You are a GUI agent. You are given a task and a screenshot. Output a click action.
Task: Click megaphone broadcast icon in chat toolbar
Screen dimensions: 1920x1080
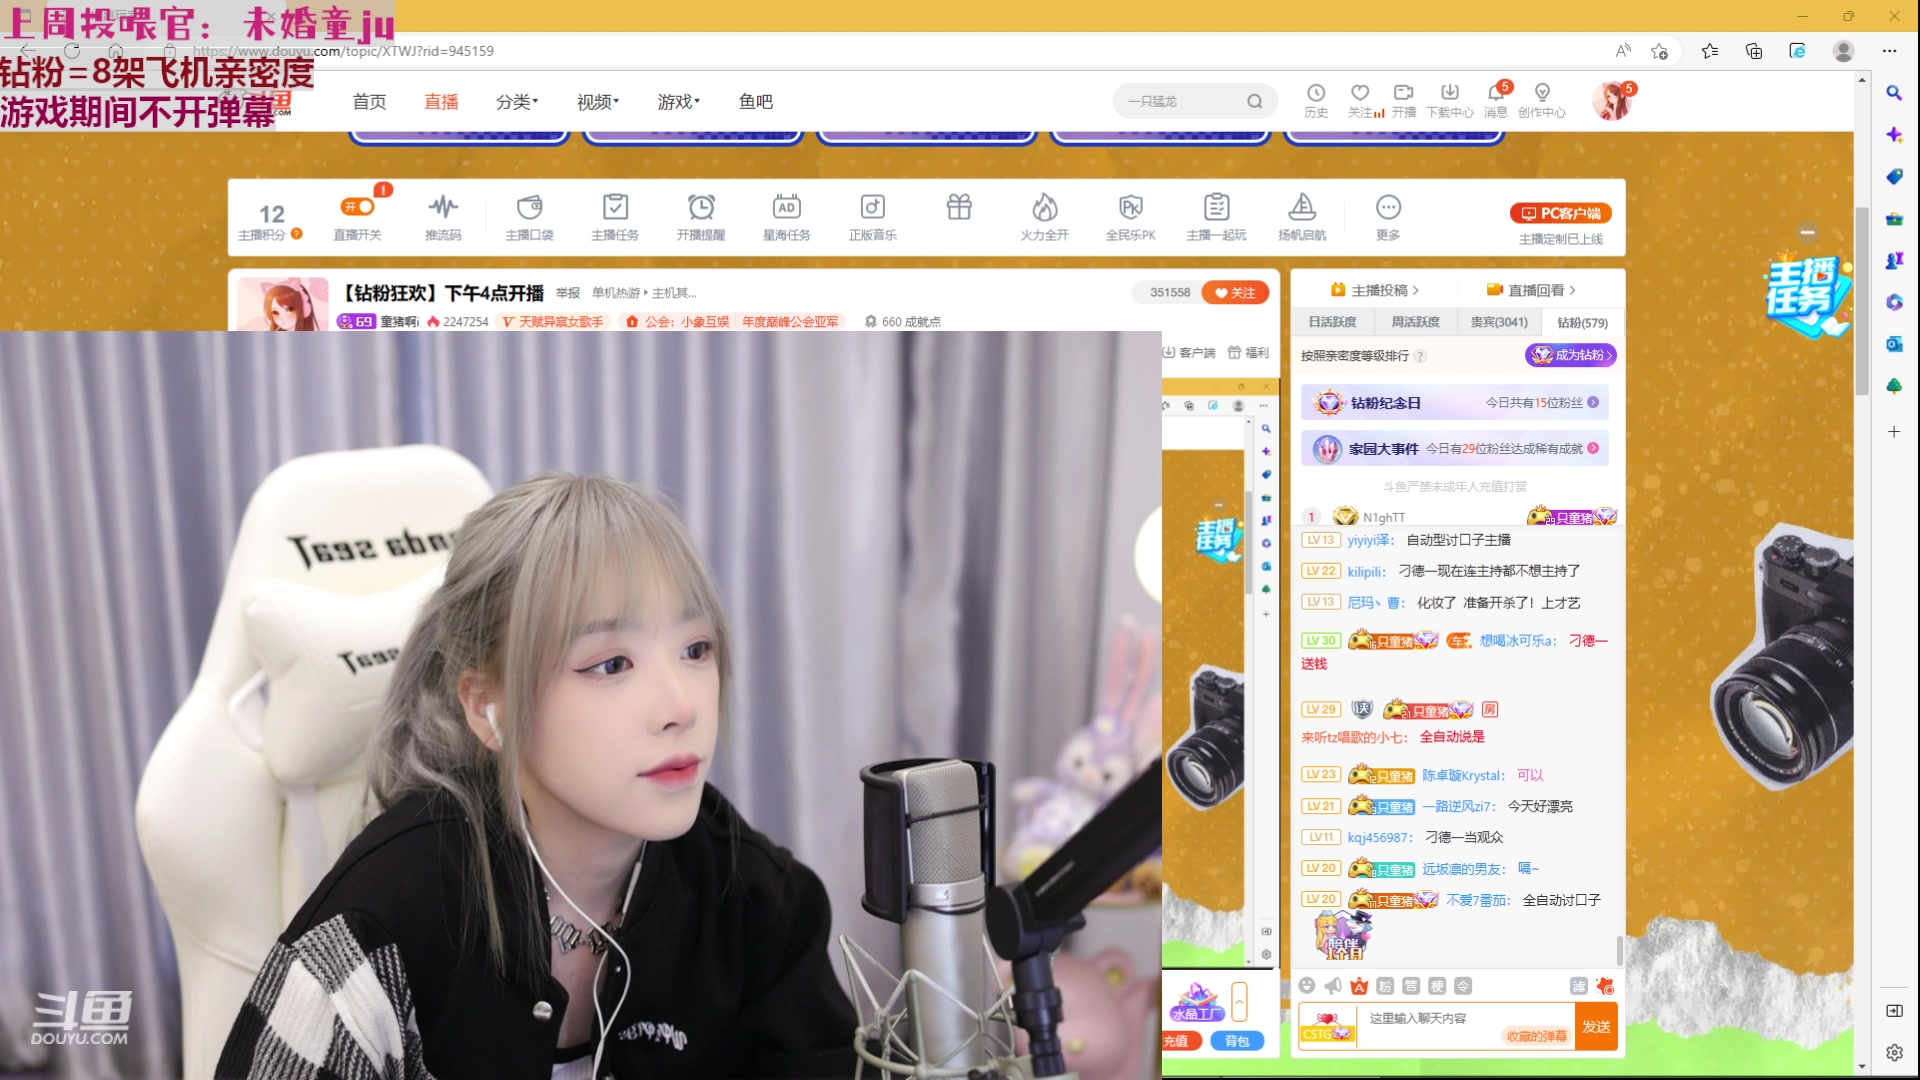tap(1333, 986)
